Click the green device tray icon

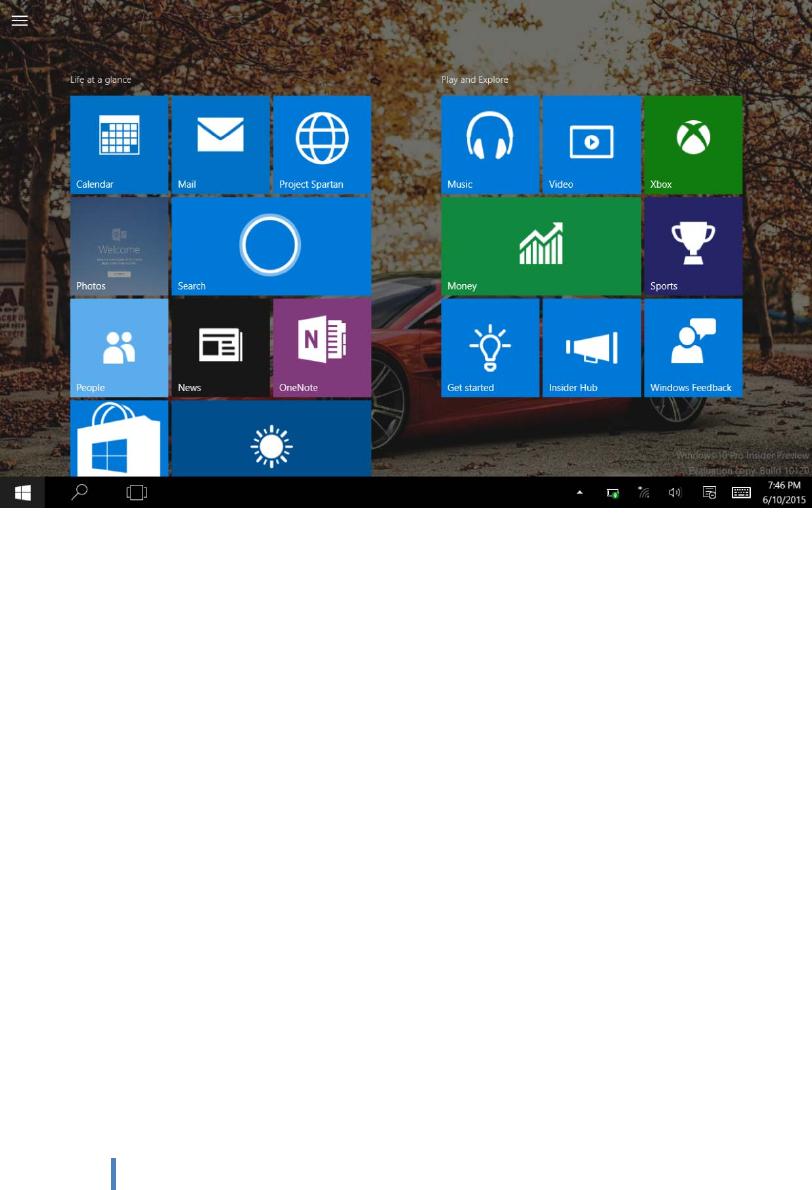[612, 493]
